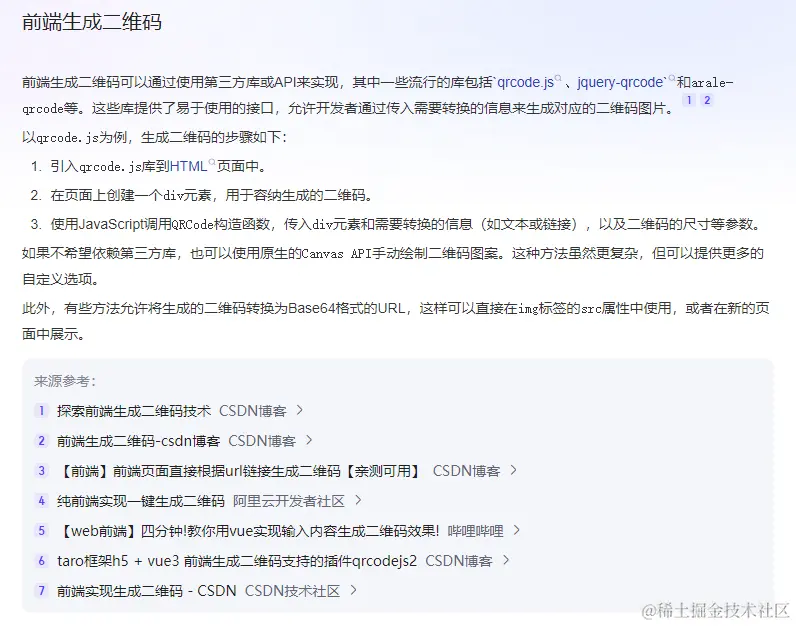Click chevron after qrcodejs2 CSDN博客 row
Screen dimensions: 796x626
coord(506,561)
